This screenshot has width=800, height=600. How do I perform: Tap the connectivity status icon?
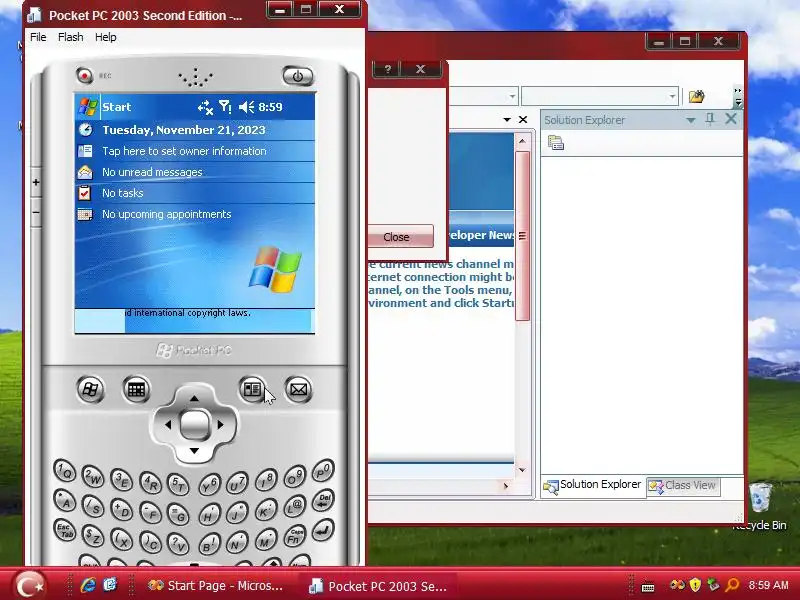(x=205, y=107)
